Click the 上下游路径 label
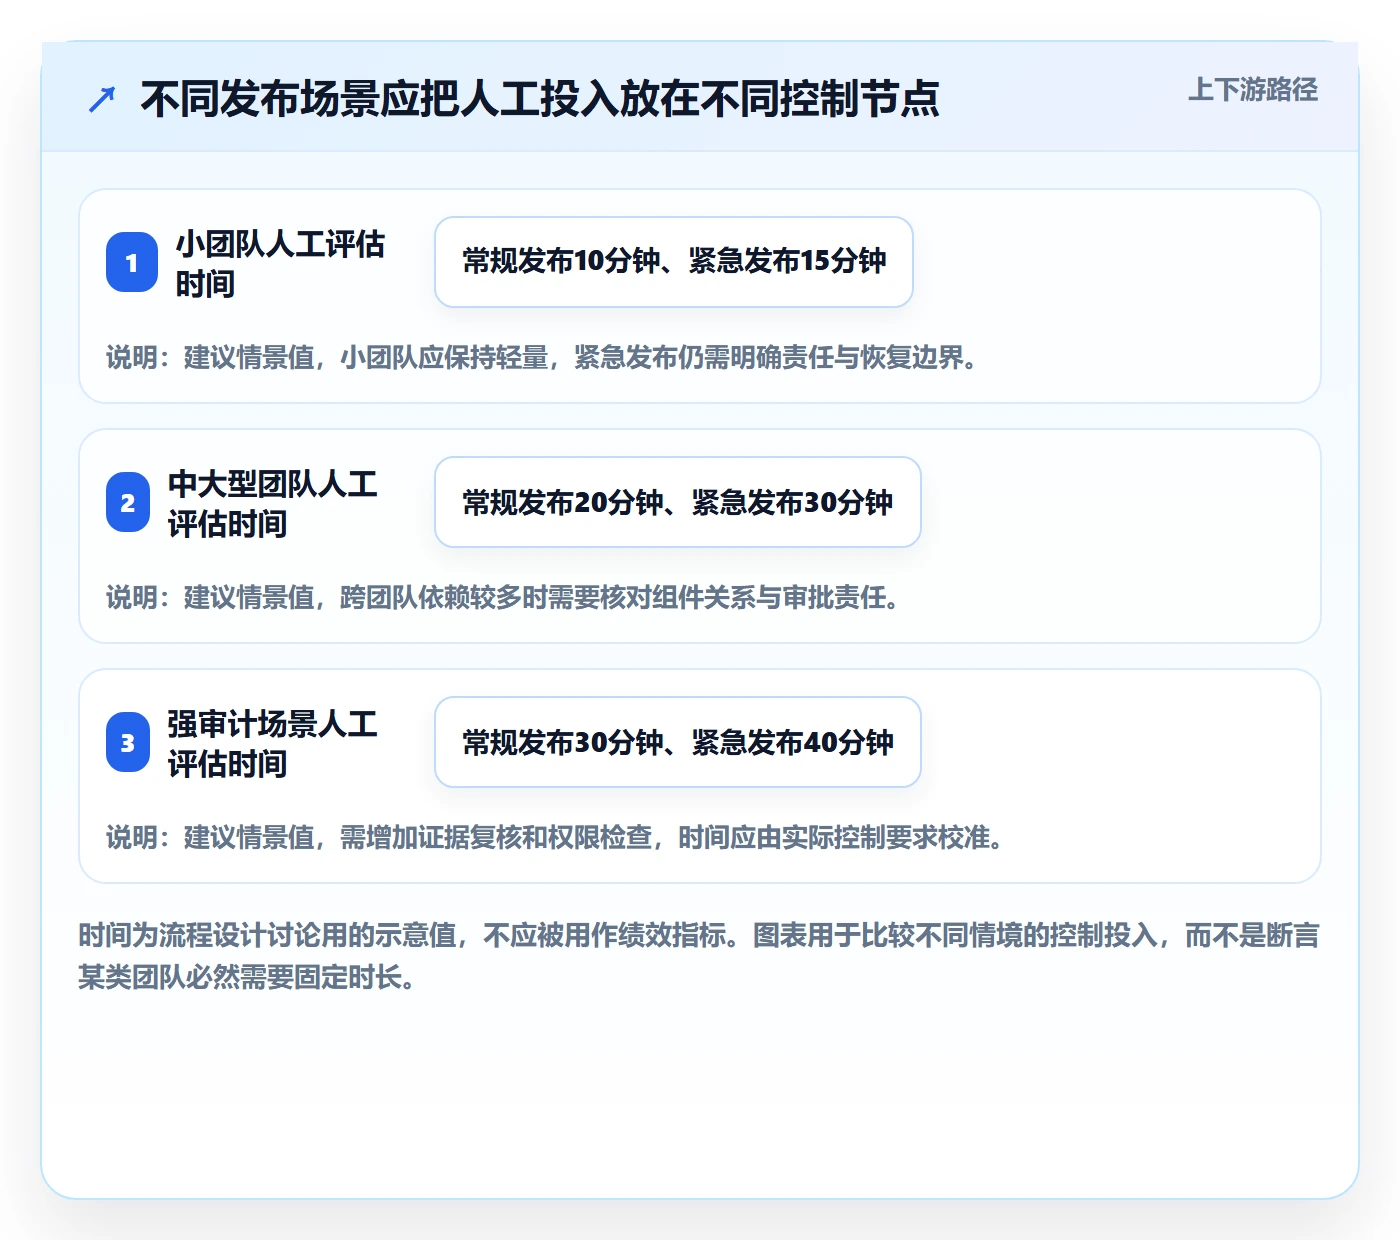Viewport: 1400px width, 1240px height. (x=1253, y=90)
